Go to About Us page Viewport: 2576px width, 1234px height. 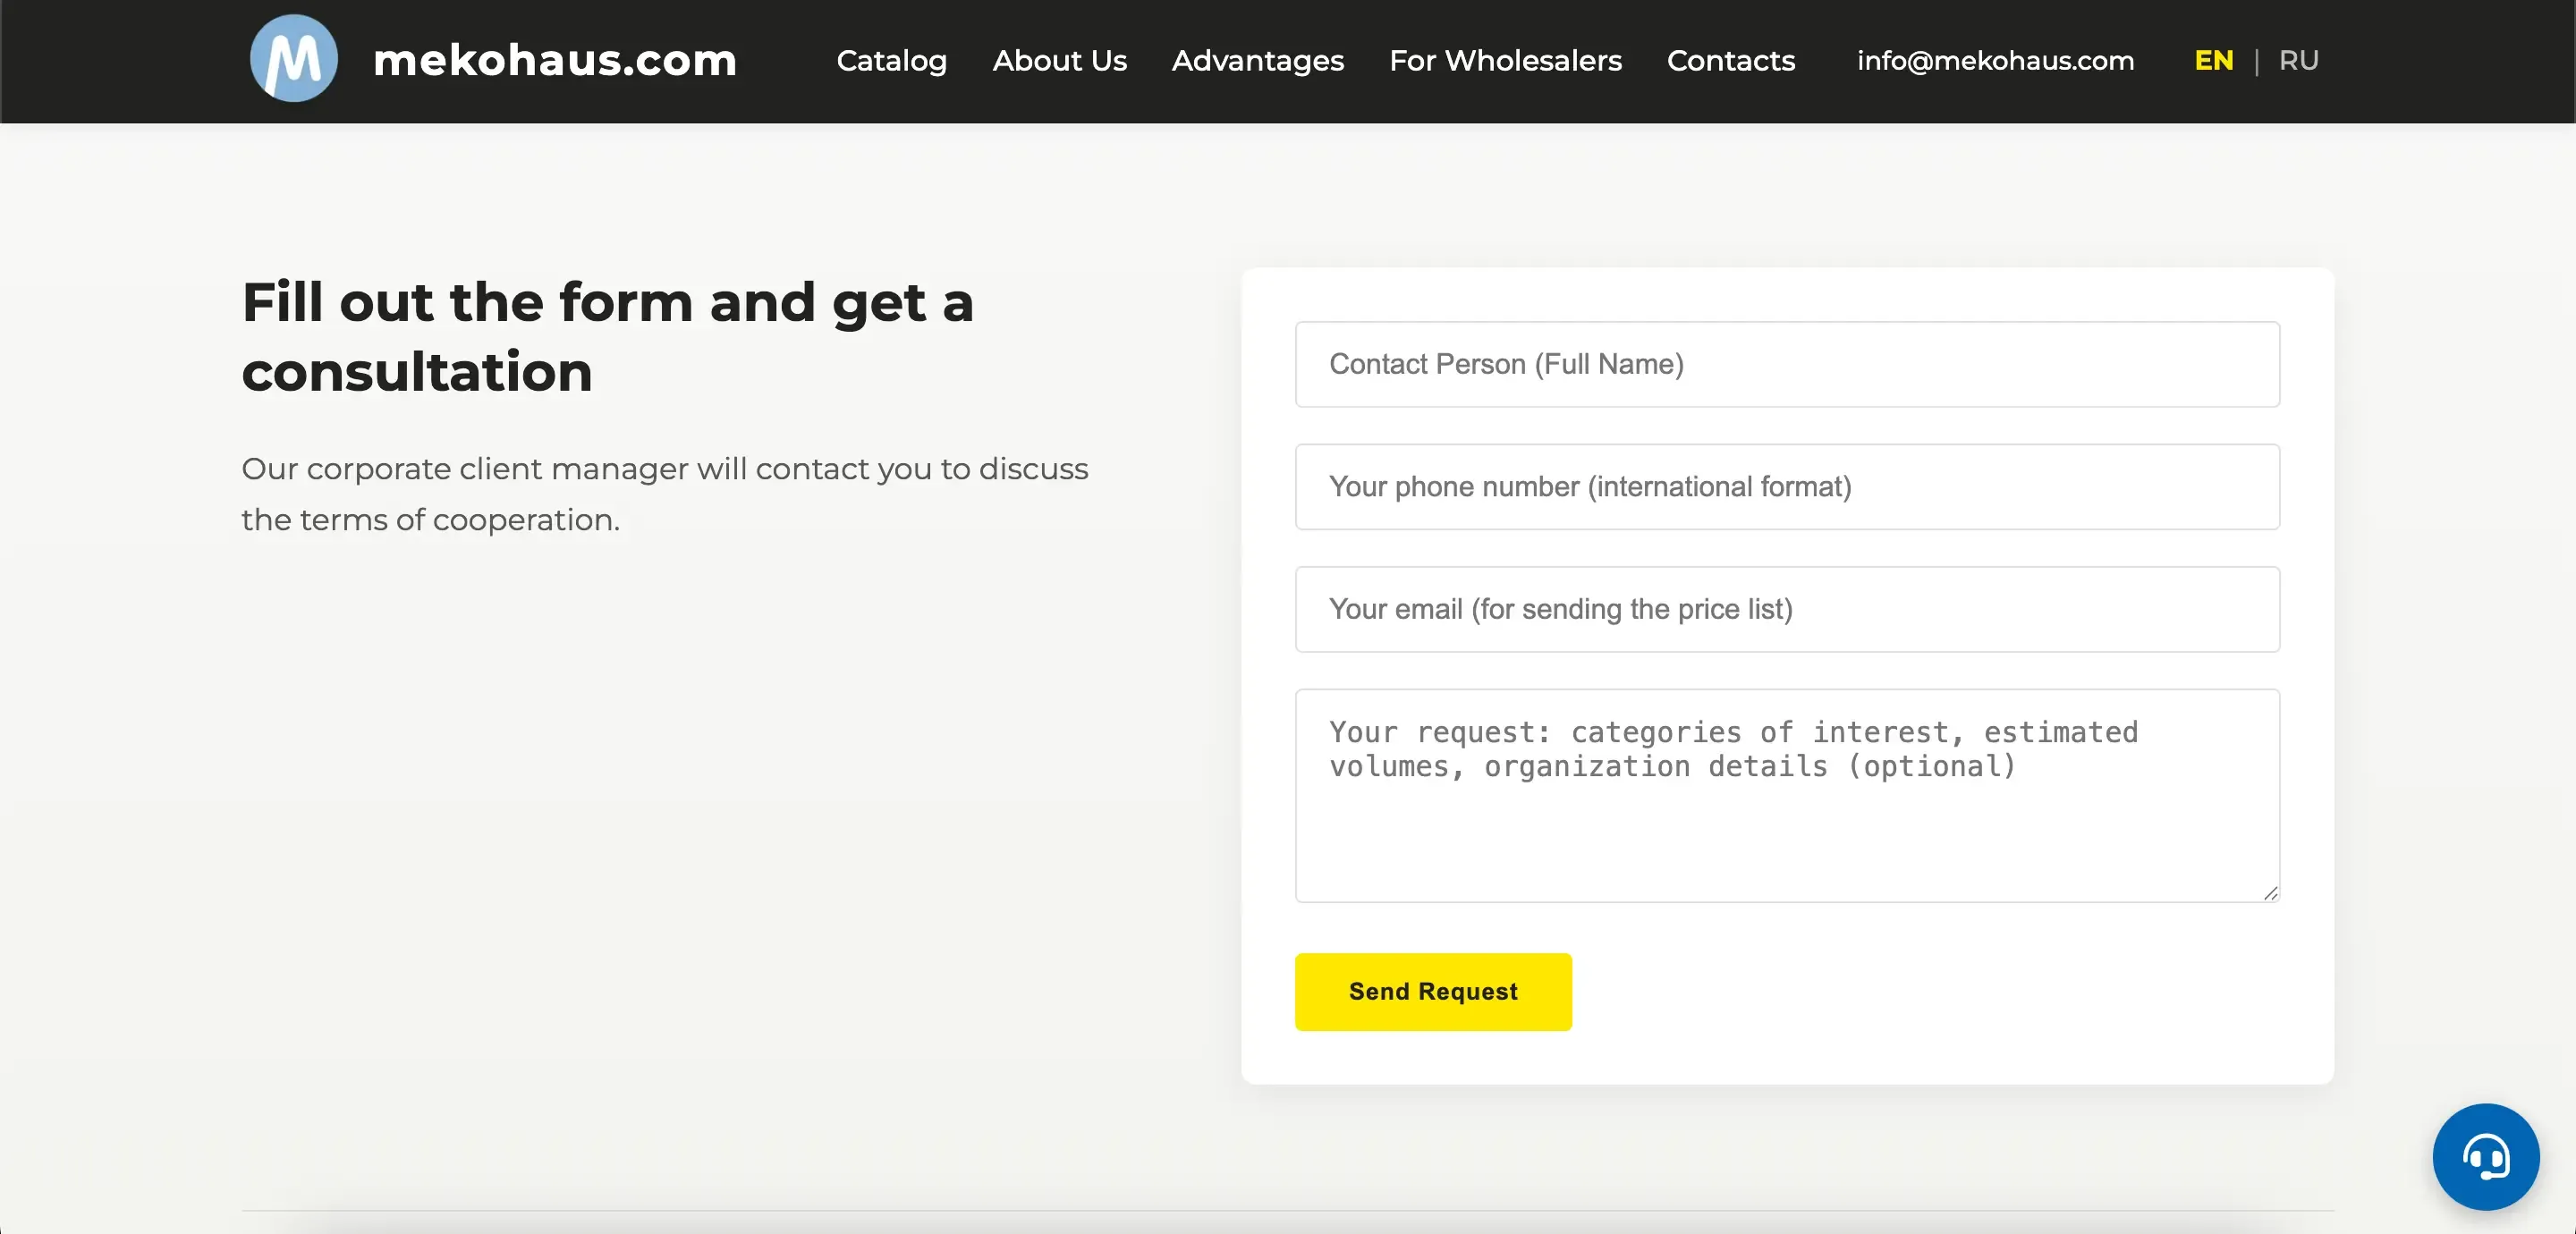[x=1059, y=61]
